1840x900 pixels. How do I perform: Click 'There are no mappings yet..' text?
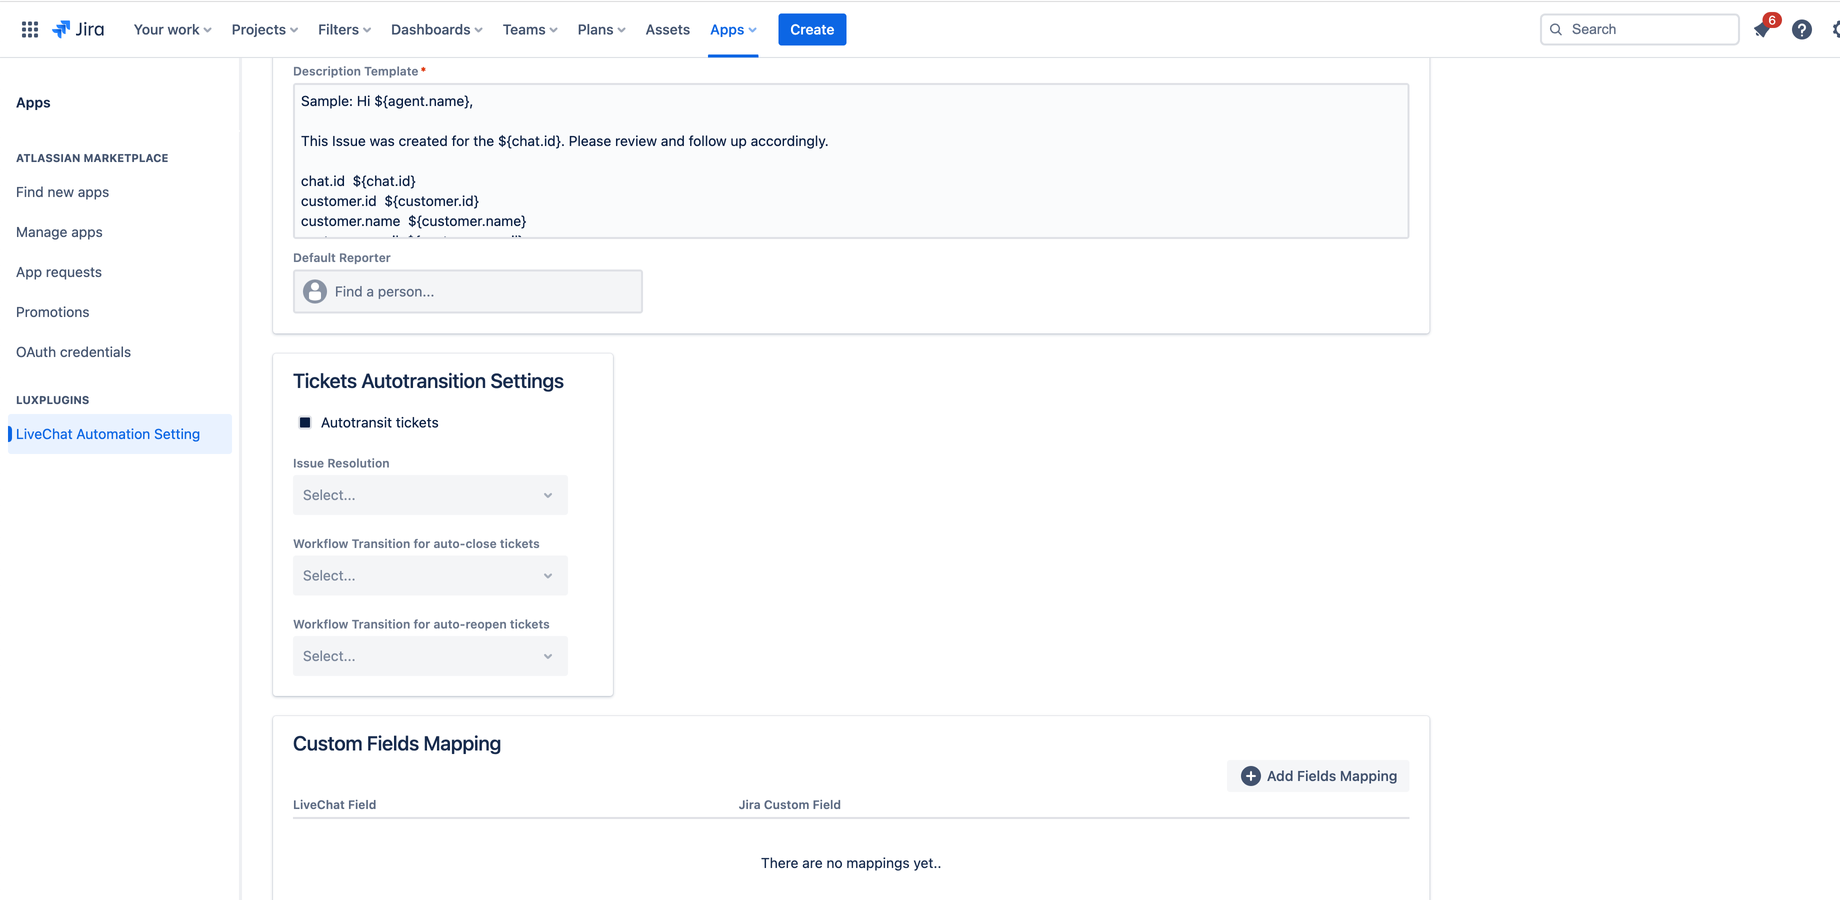click(851, 863)
